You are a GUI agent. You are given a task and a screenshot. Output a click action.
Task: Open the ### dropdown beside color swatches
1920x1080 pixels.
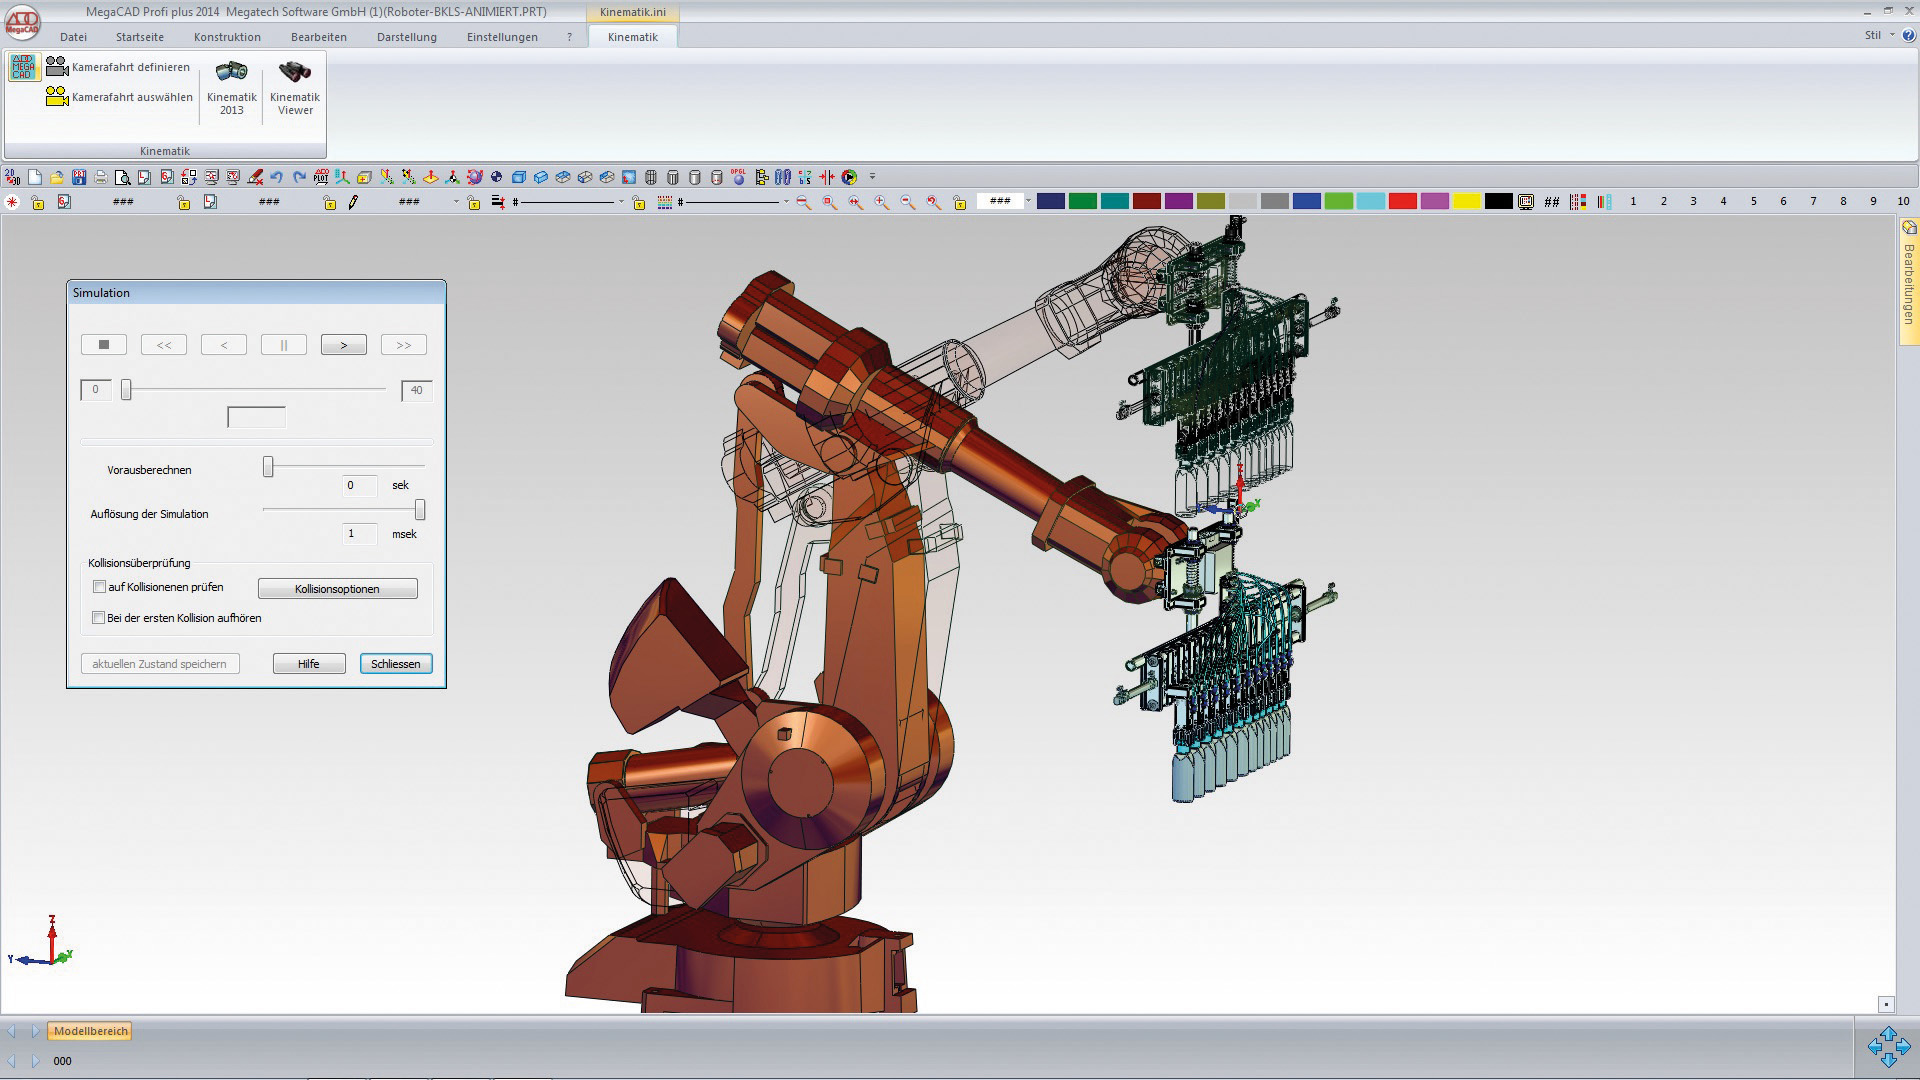1028,201
